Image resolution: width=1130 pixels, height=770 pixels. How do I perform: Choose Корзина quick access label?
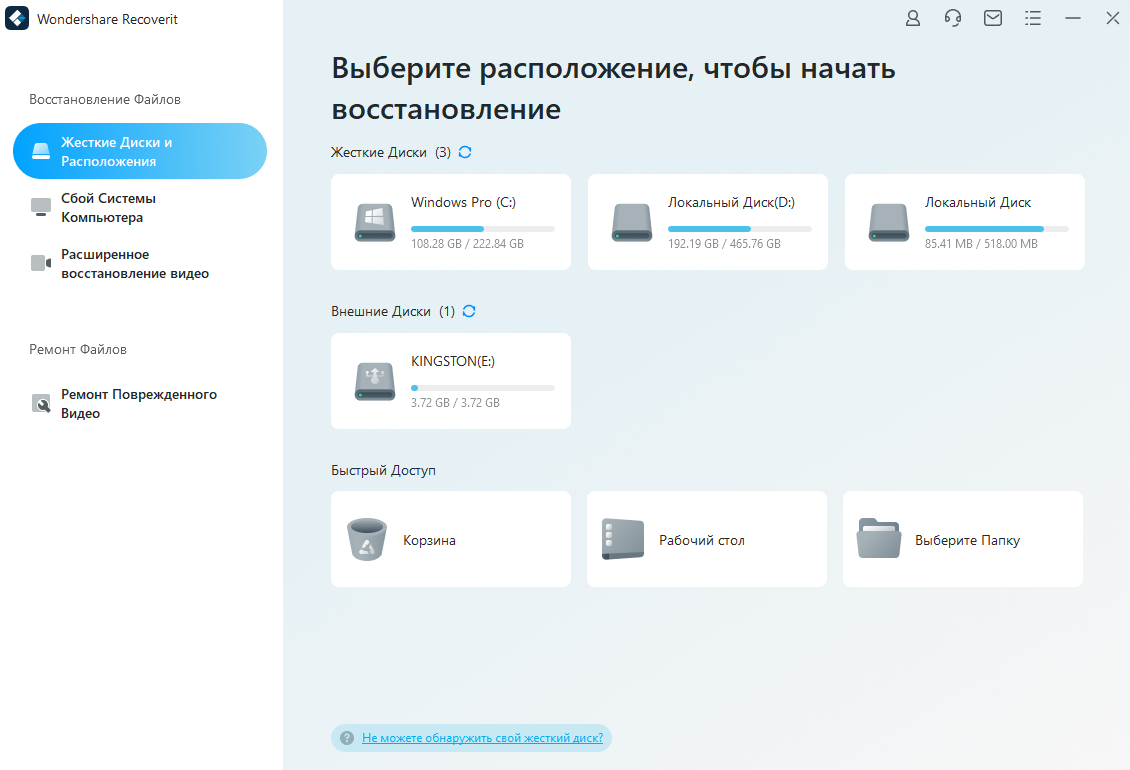(430, 540)
